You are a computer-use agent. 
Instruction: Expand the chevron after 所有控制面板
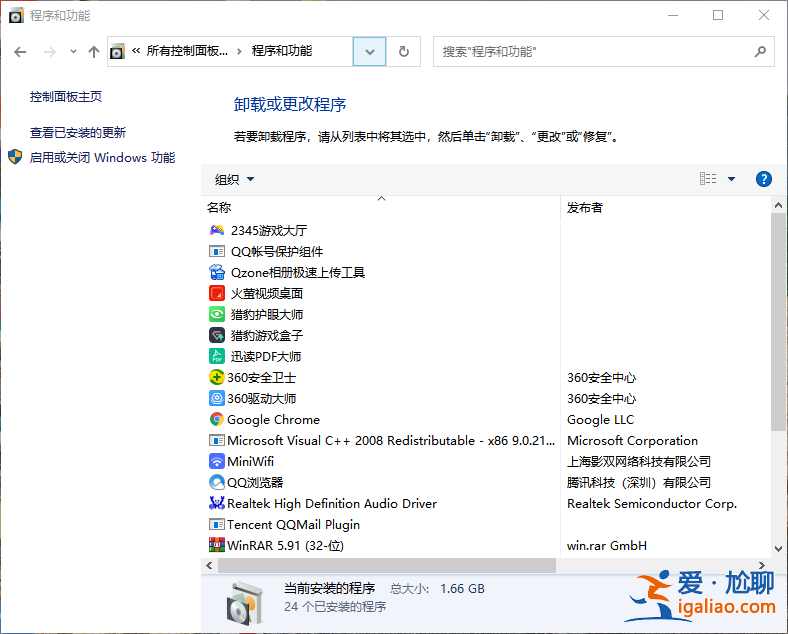click(x=239, y=51)
